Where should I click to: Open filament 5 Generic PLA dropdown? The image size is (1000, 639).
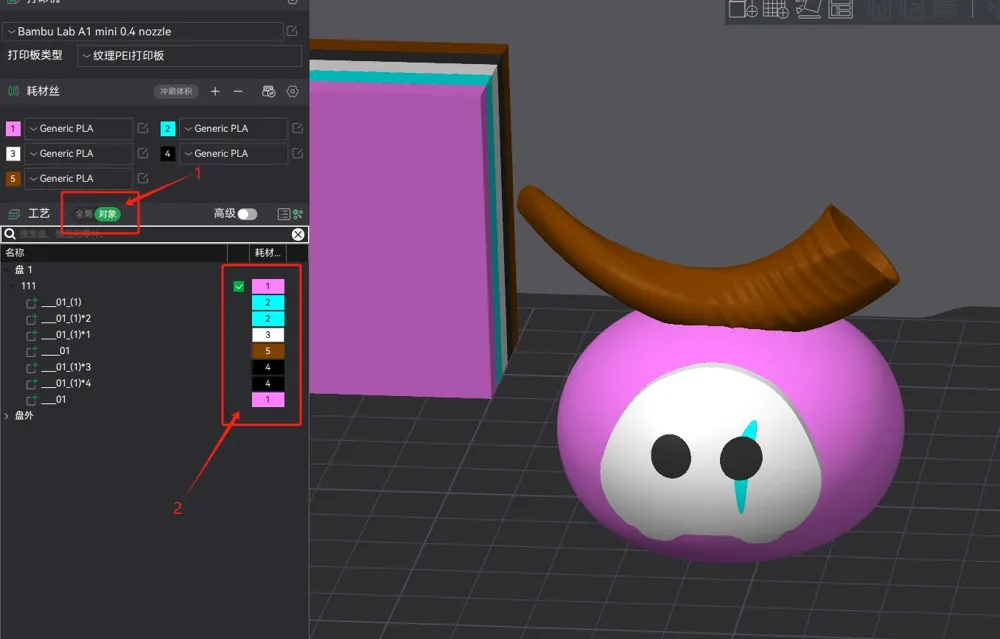pos(78,178)
